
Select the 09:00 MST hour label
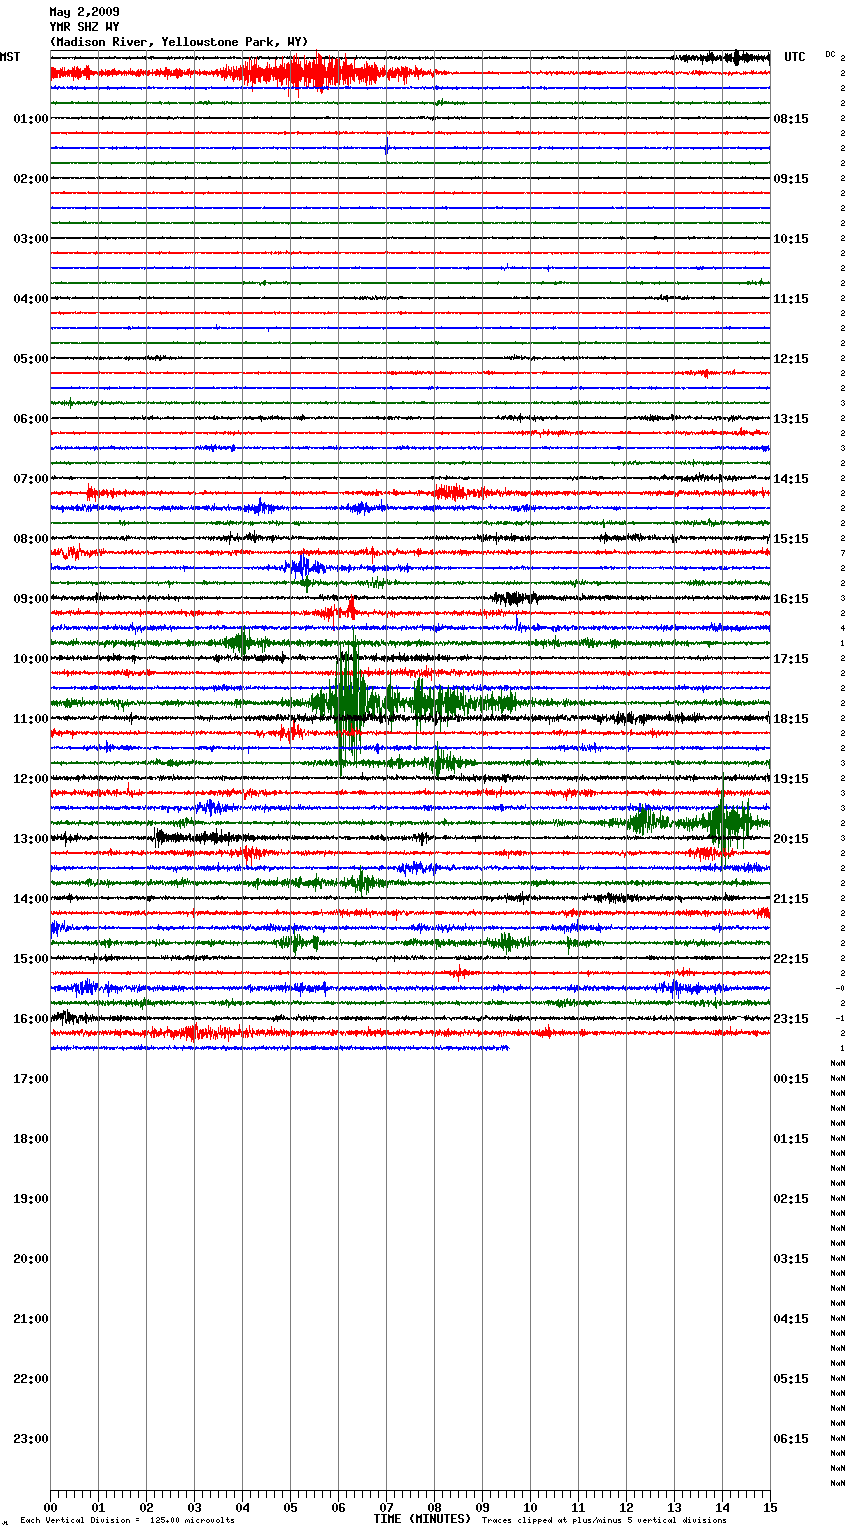pyautogui.click(x=31, y=599)
